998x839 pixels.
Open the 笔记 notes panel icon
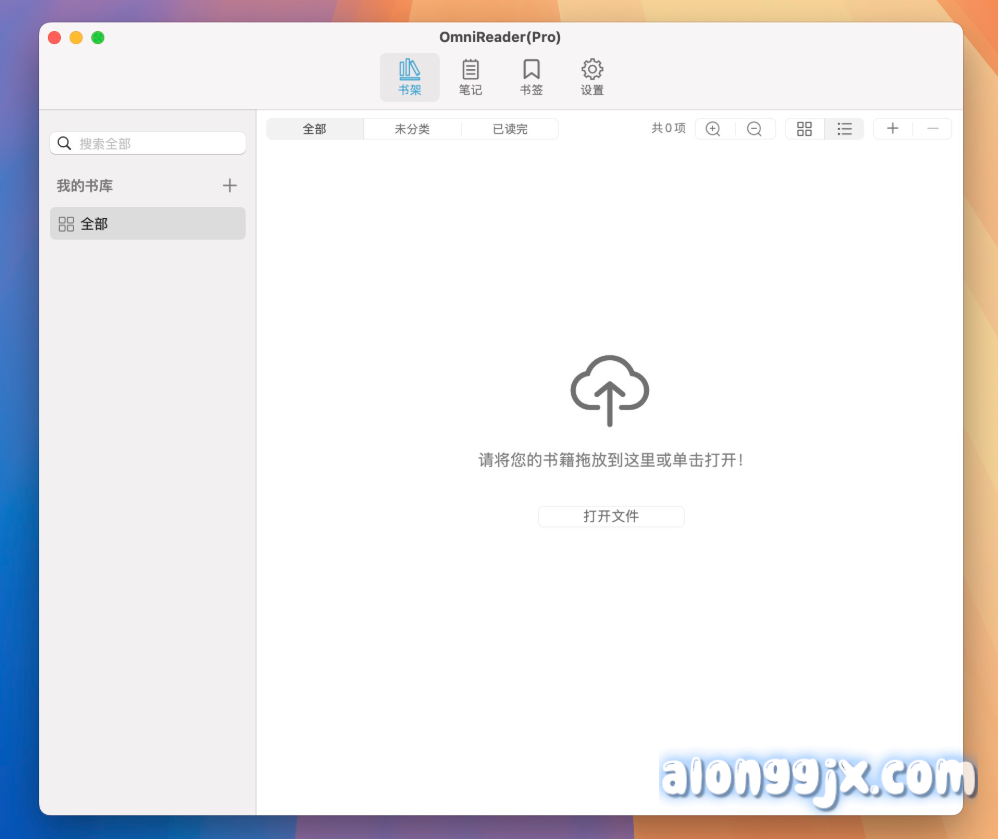pyautogui.click(x=470, y=76)
